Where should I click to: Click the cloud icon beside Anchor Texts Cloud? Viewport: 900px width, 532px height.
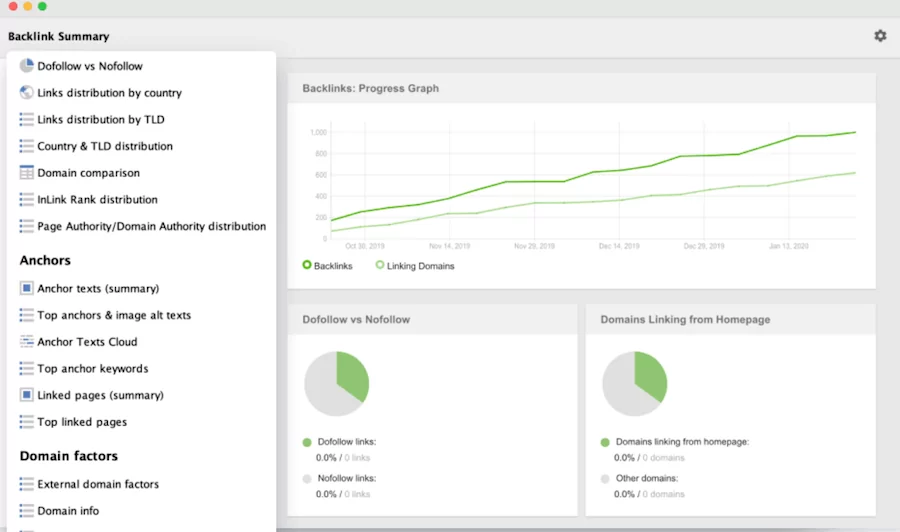26,341
